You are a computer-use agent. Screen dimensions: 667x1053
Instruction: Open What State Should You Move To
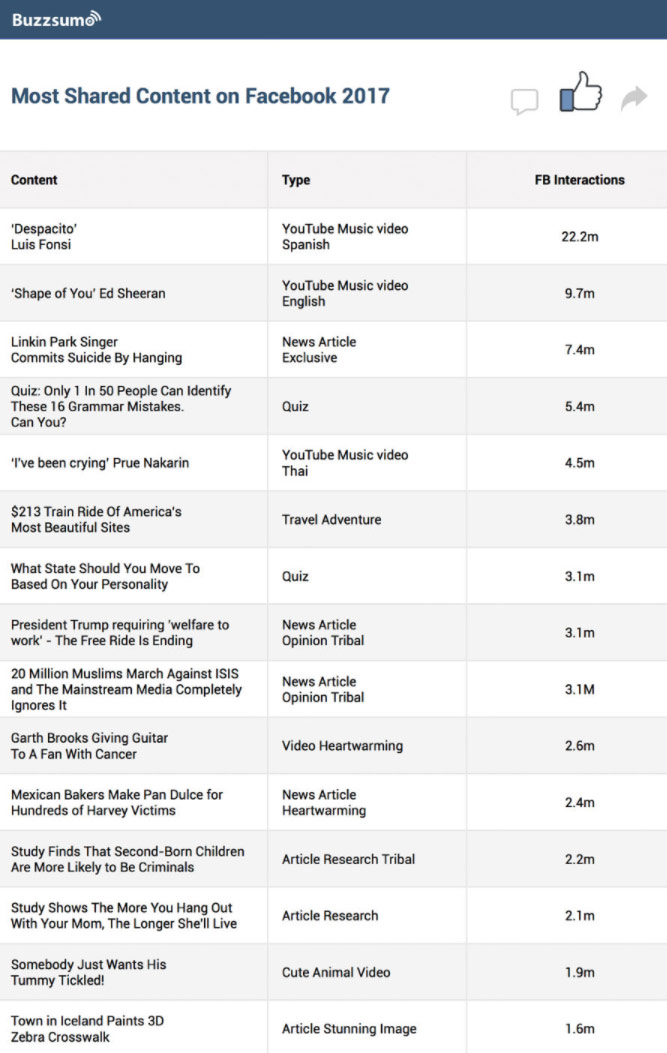pos(105,576)
